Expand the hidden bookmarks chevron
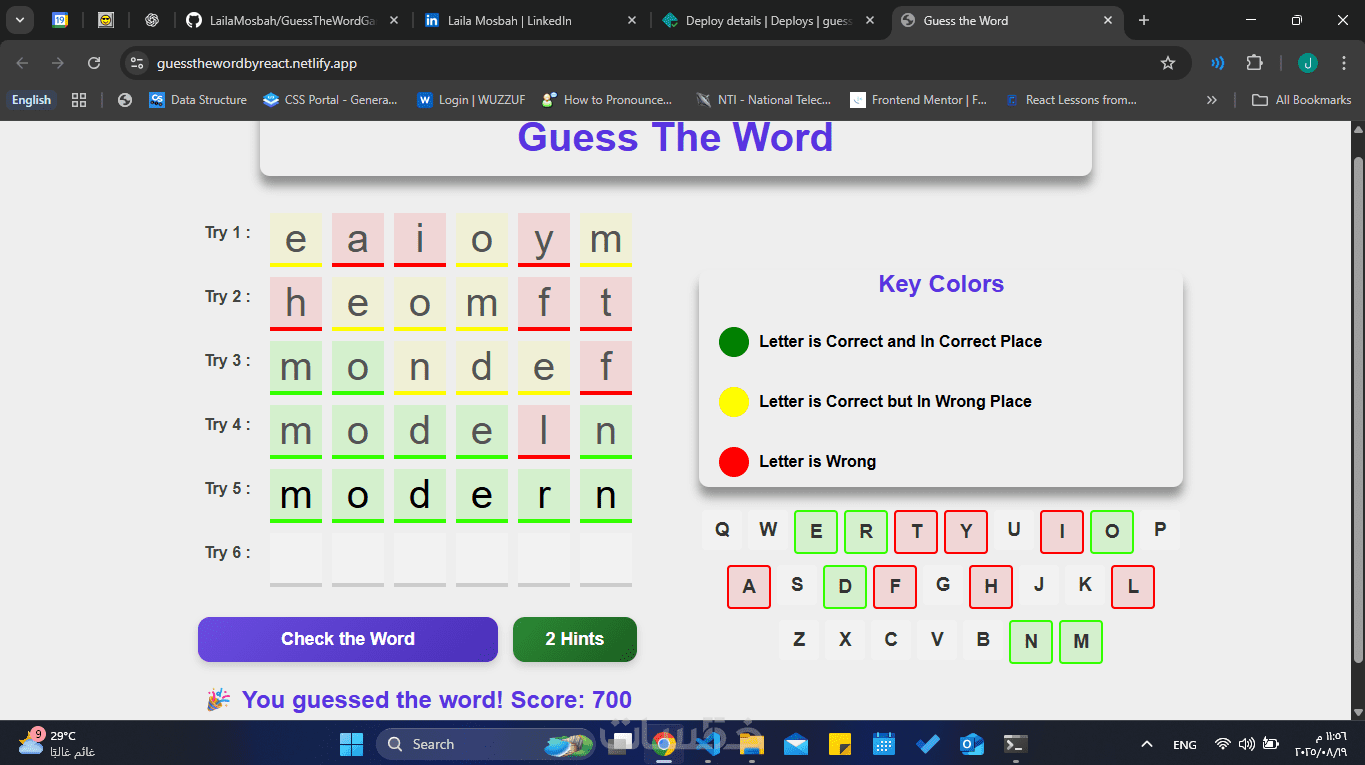Viewport: 1365px width, 765px height. (x=1212, y=100)
